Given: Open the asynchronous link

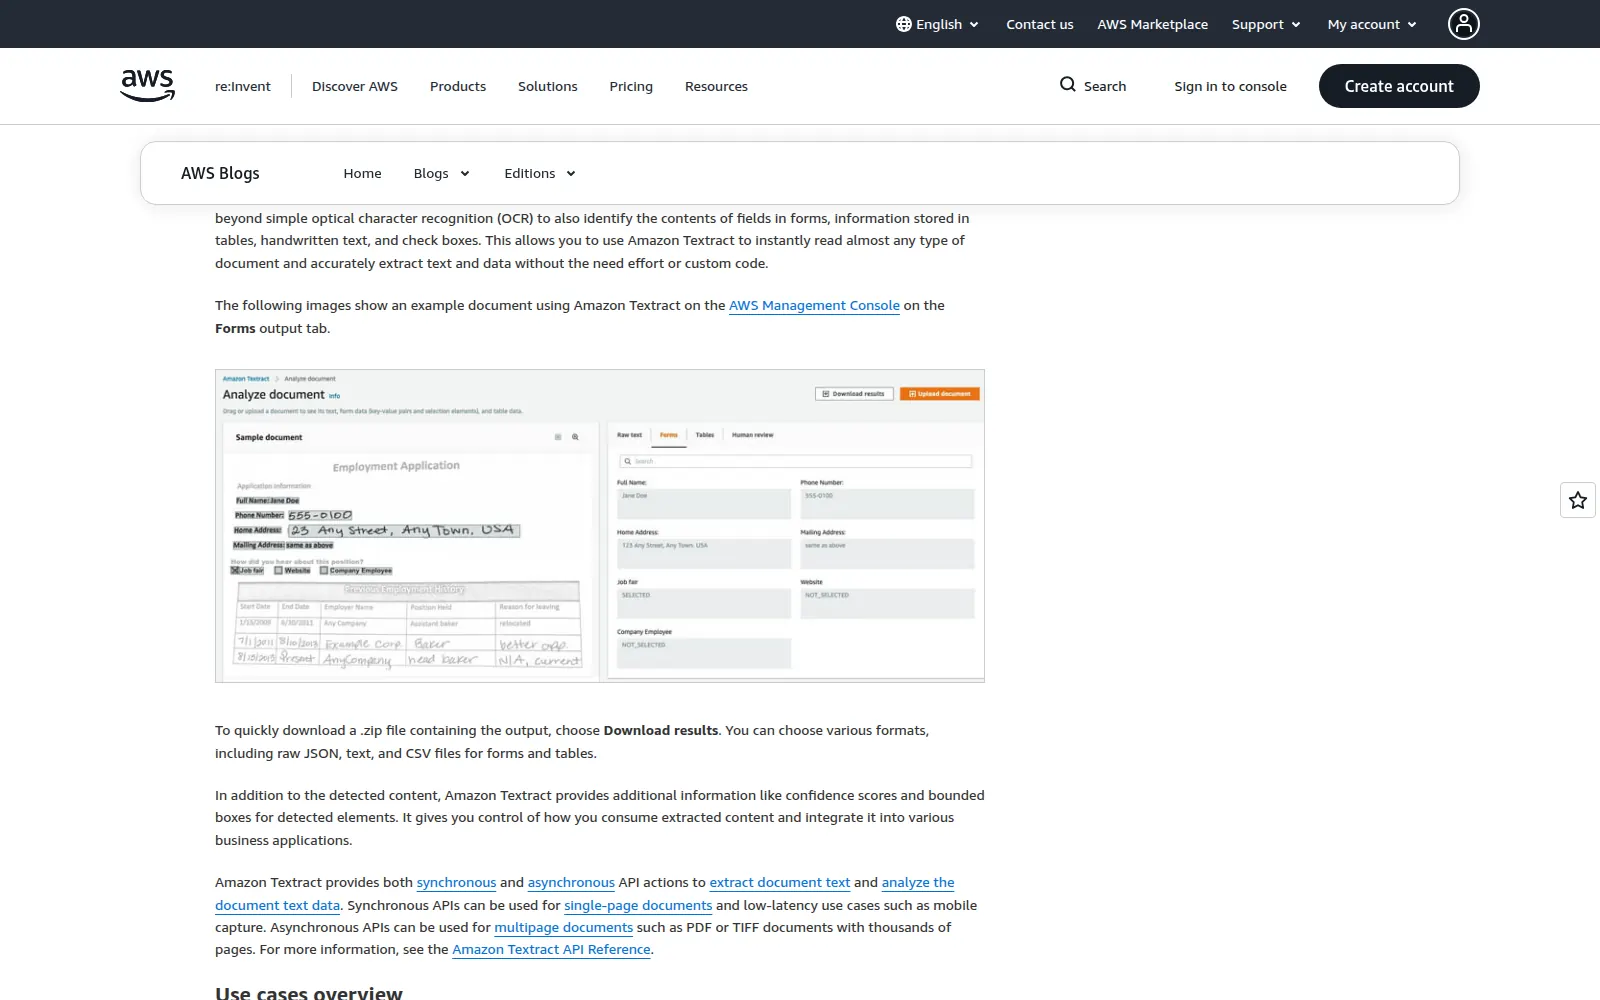Looking at the screenshot, I should tap(571, 883).
